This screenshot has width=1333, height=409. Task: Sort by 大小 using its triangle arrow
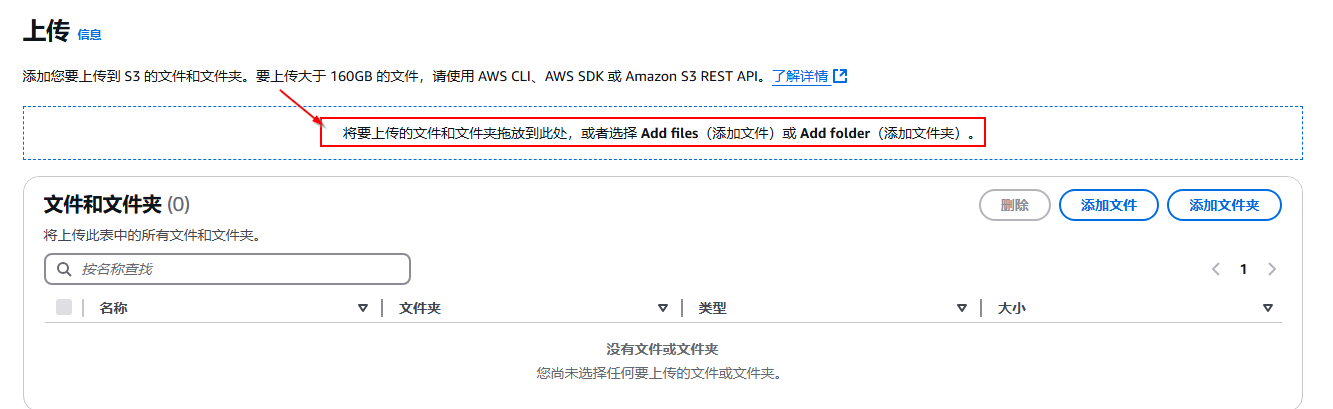pyautogui.click(x=1268, y=308)
